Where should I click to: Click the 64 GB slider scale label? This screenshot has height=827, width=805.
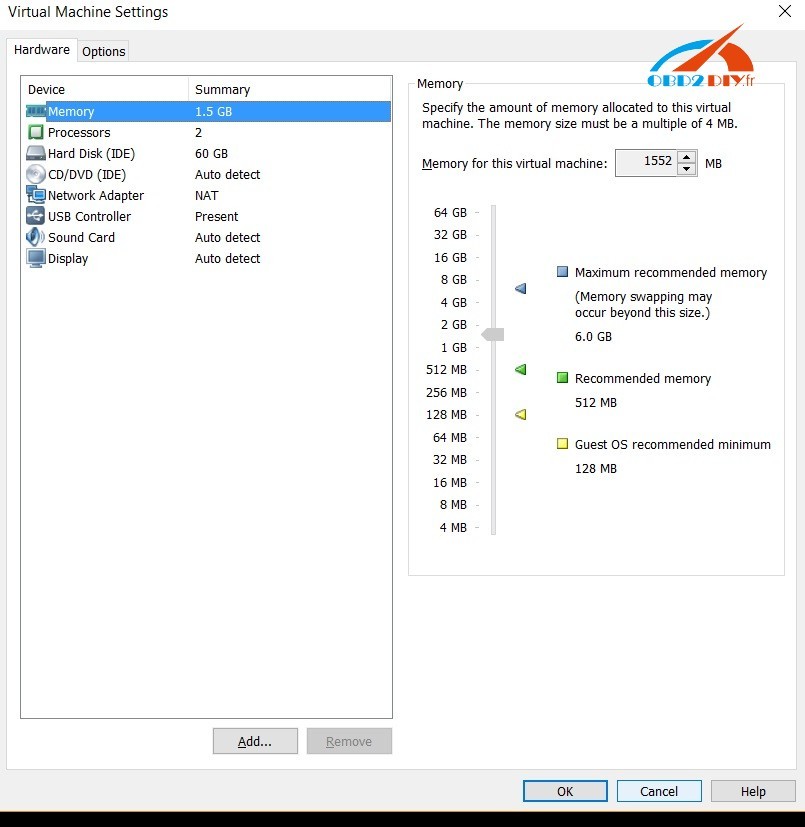[451, 213]
